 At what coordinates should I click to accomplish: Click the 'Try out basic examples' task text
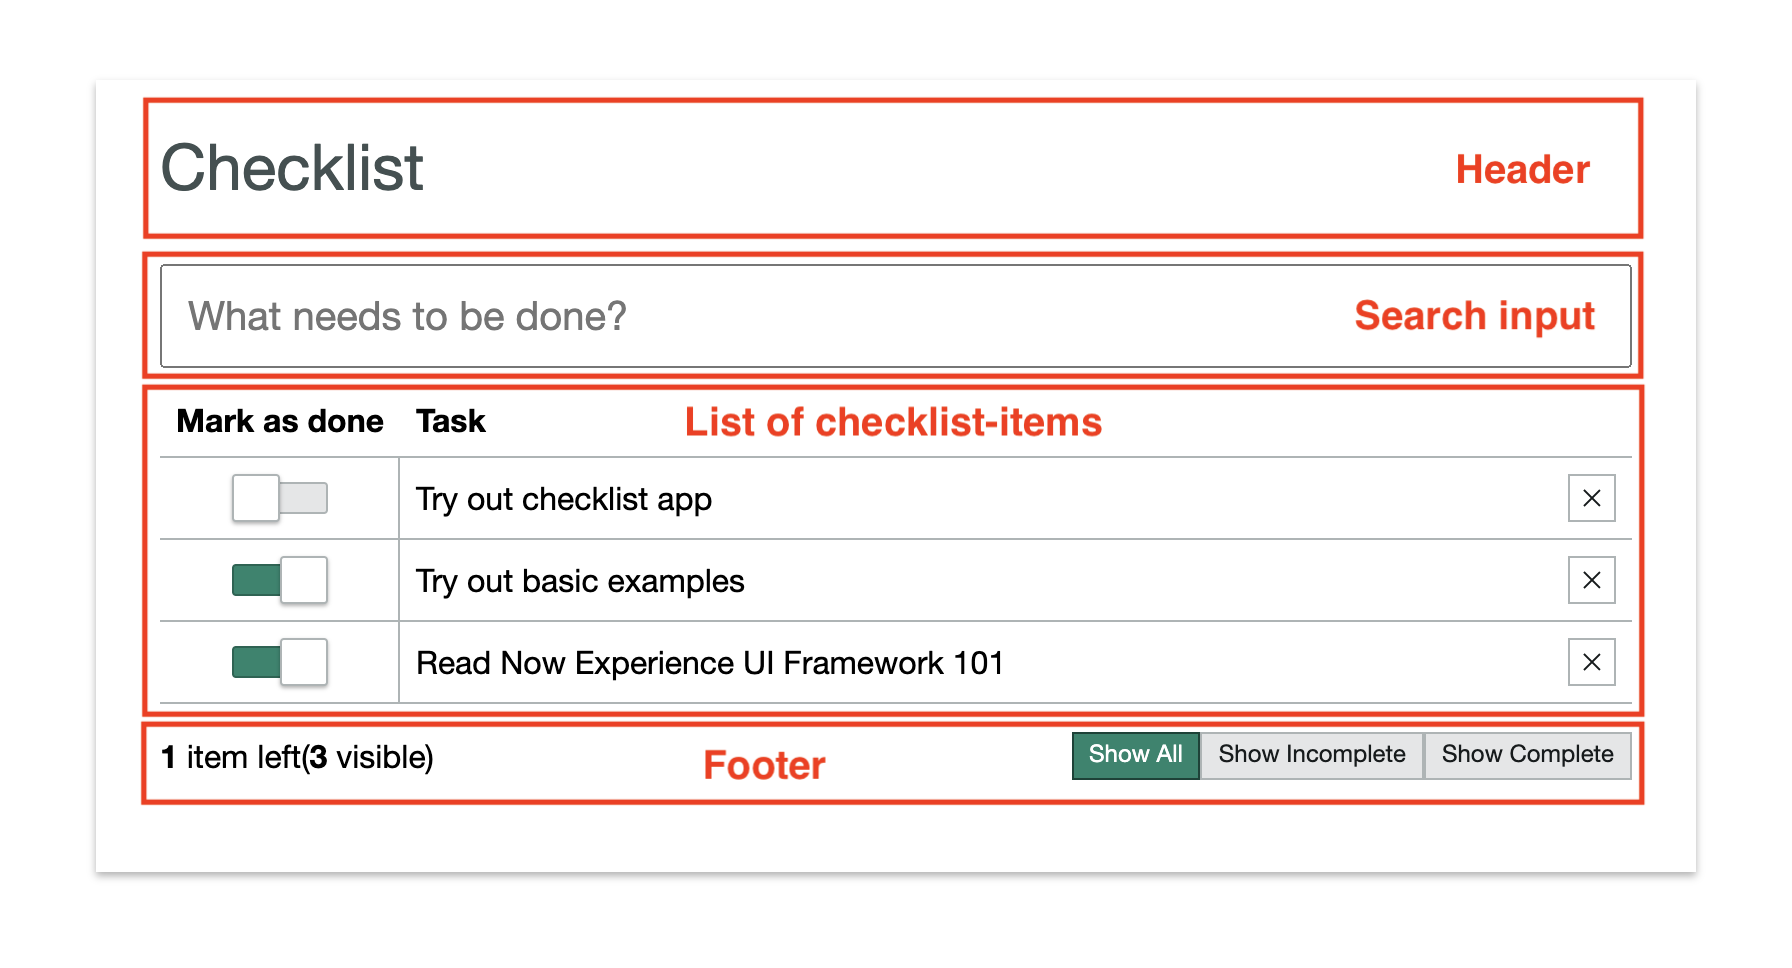click(x=580, y=581)
